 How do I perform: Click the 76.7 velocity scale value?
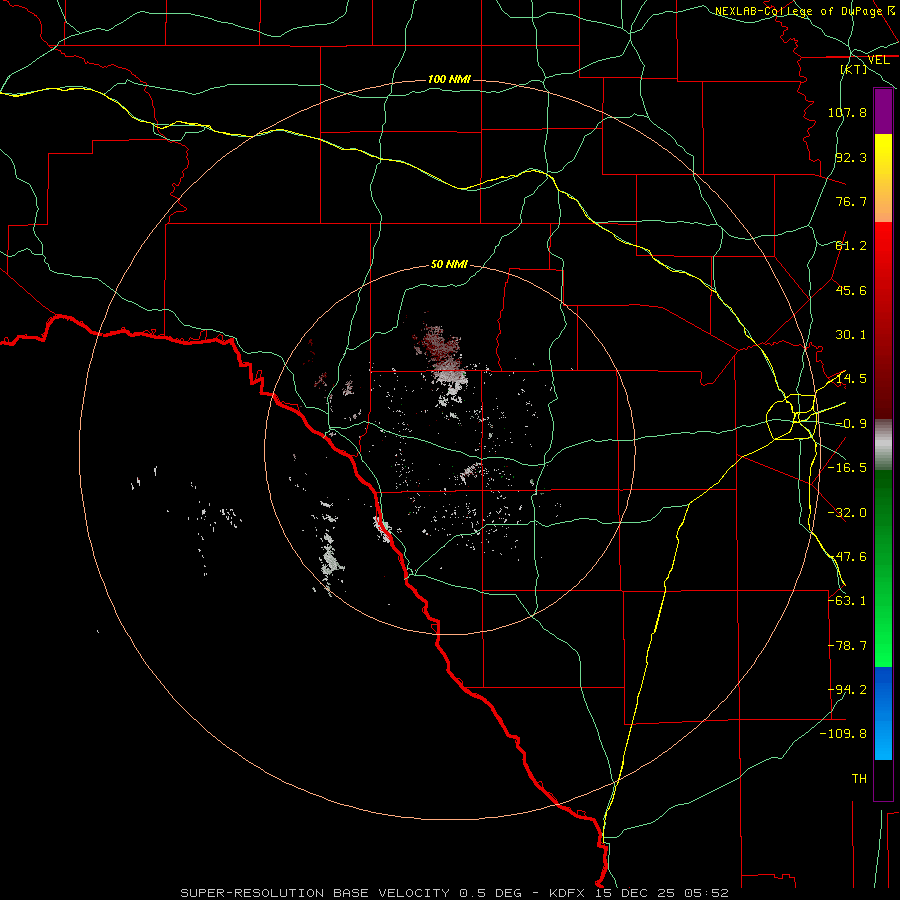point(851,201)
